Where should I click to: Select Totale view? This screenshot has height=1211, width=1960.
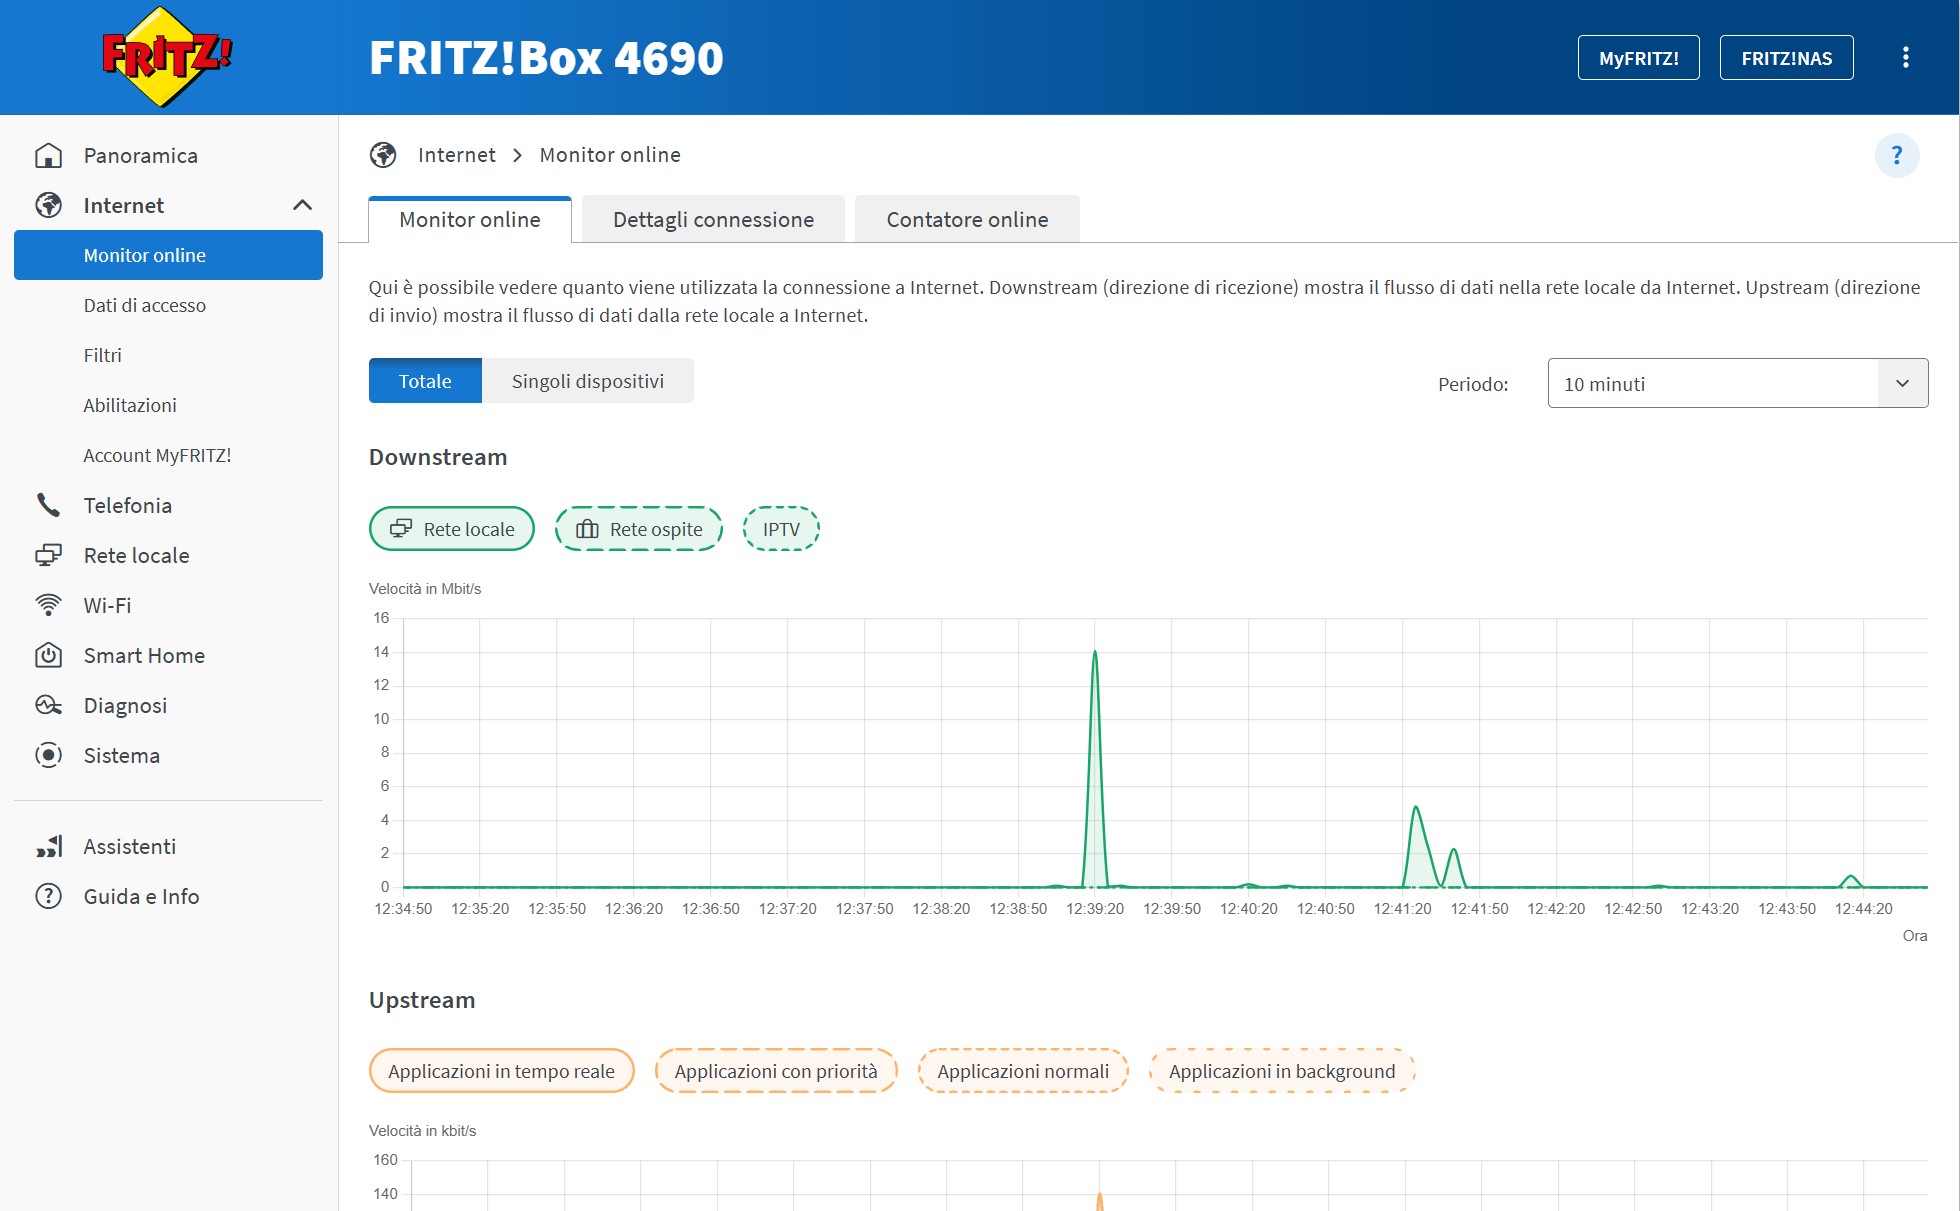(x=425, y=381)
